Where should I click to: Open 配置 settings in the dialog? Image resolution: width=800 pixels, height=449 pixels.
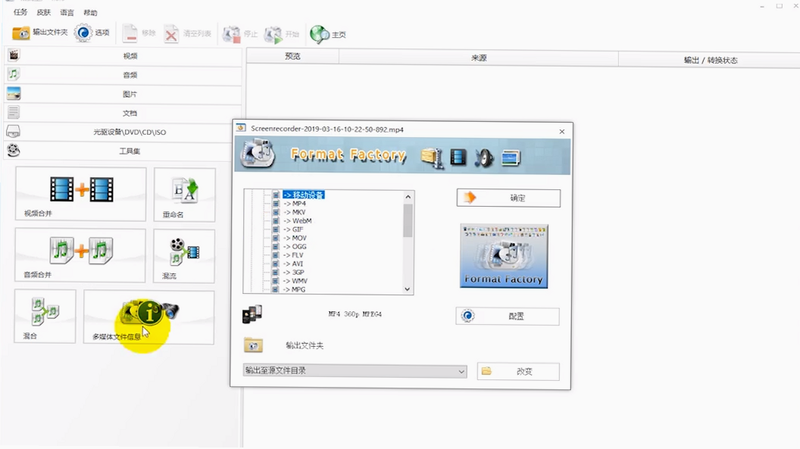[507, 316]
